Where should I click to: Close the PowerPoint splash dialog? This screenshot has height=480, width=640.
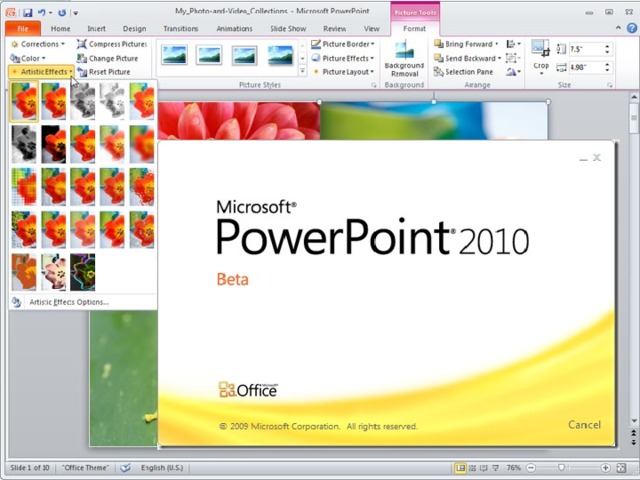(x=597, y=158)
